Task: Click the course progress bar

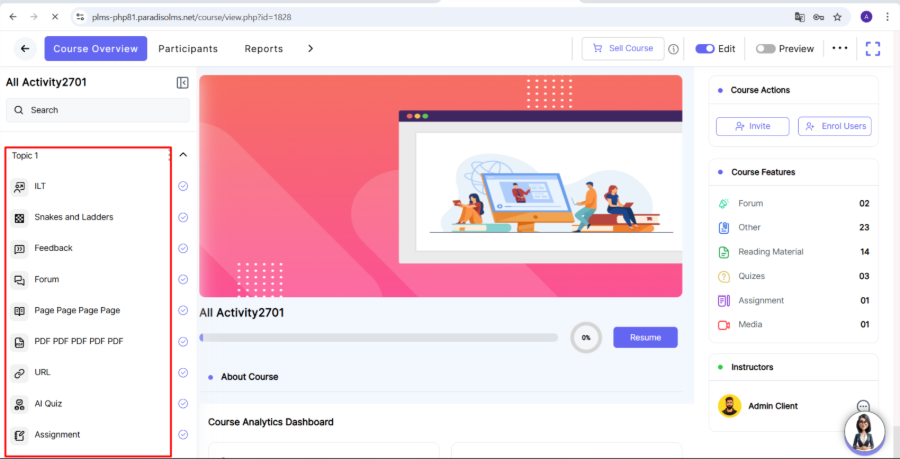Action: click(x=379, y=337)
